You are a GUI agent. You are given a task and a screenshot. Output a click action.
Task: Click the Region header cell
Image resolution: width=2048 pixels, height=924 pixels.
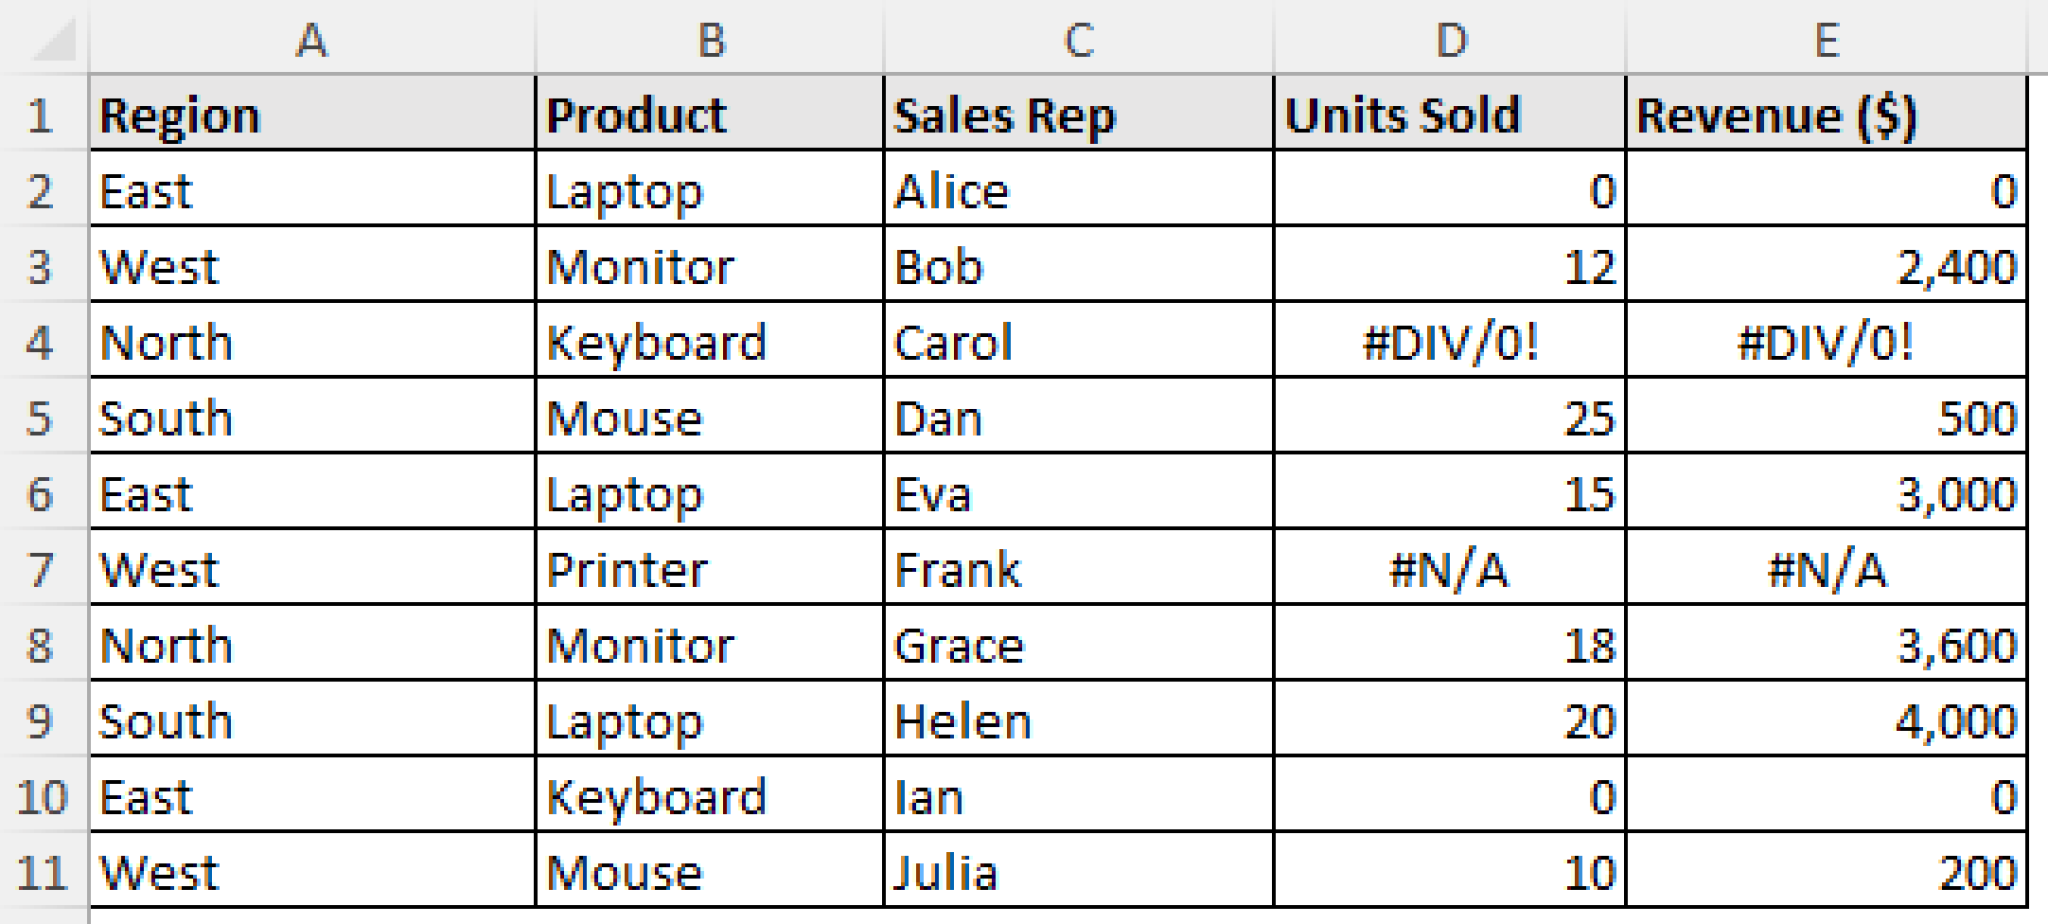click(x=310, y=115)
